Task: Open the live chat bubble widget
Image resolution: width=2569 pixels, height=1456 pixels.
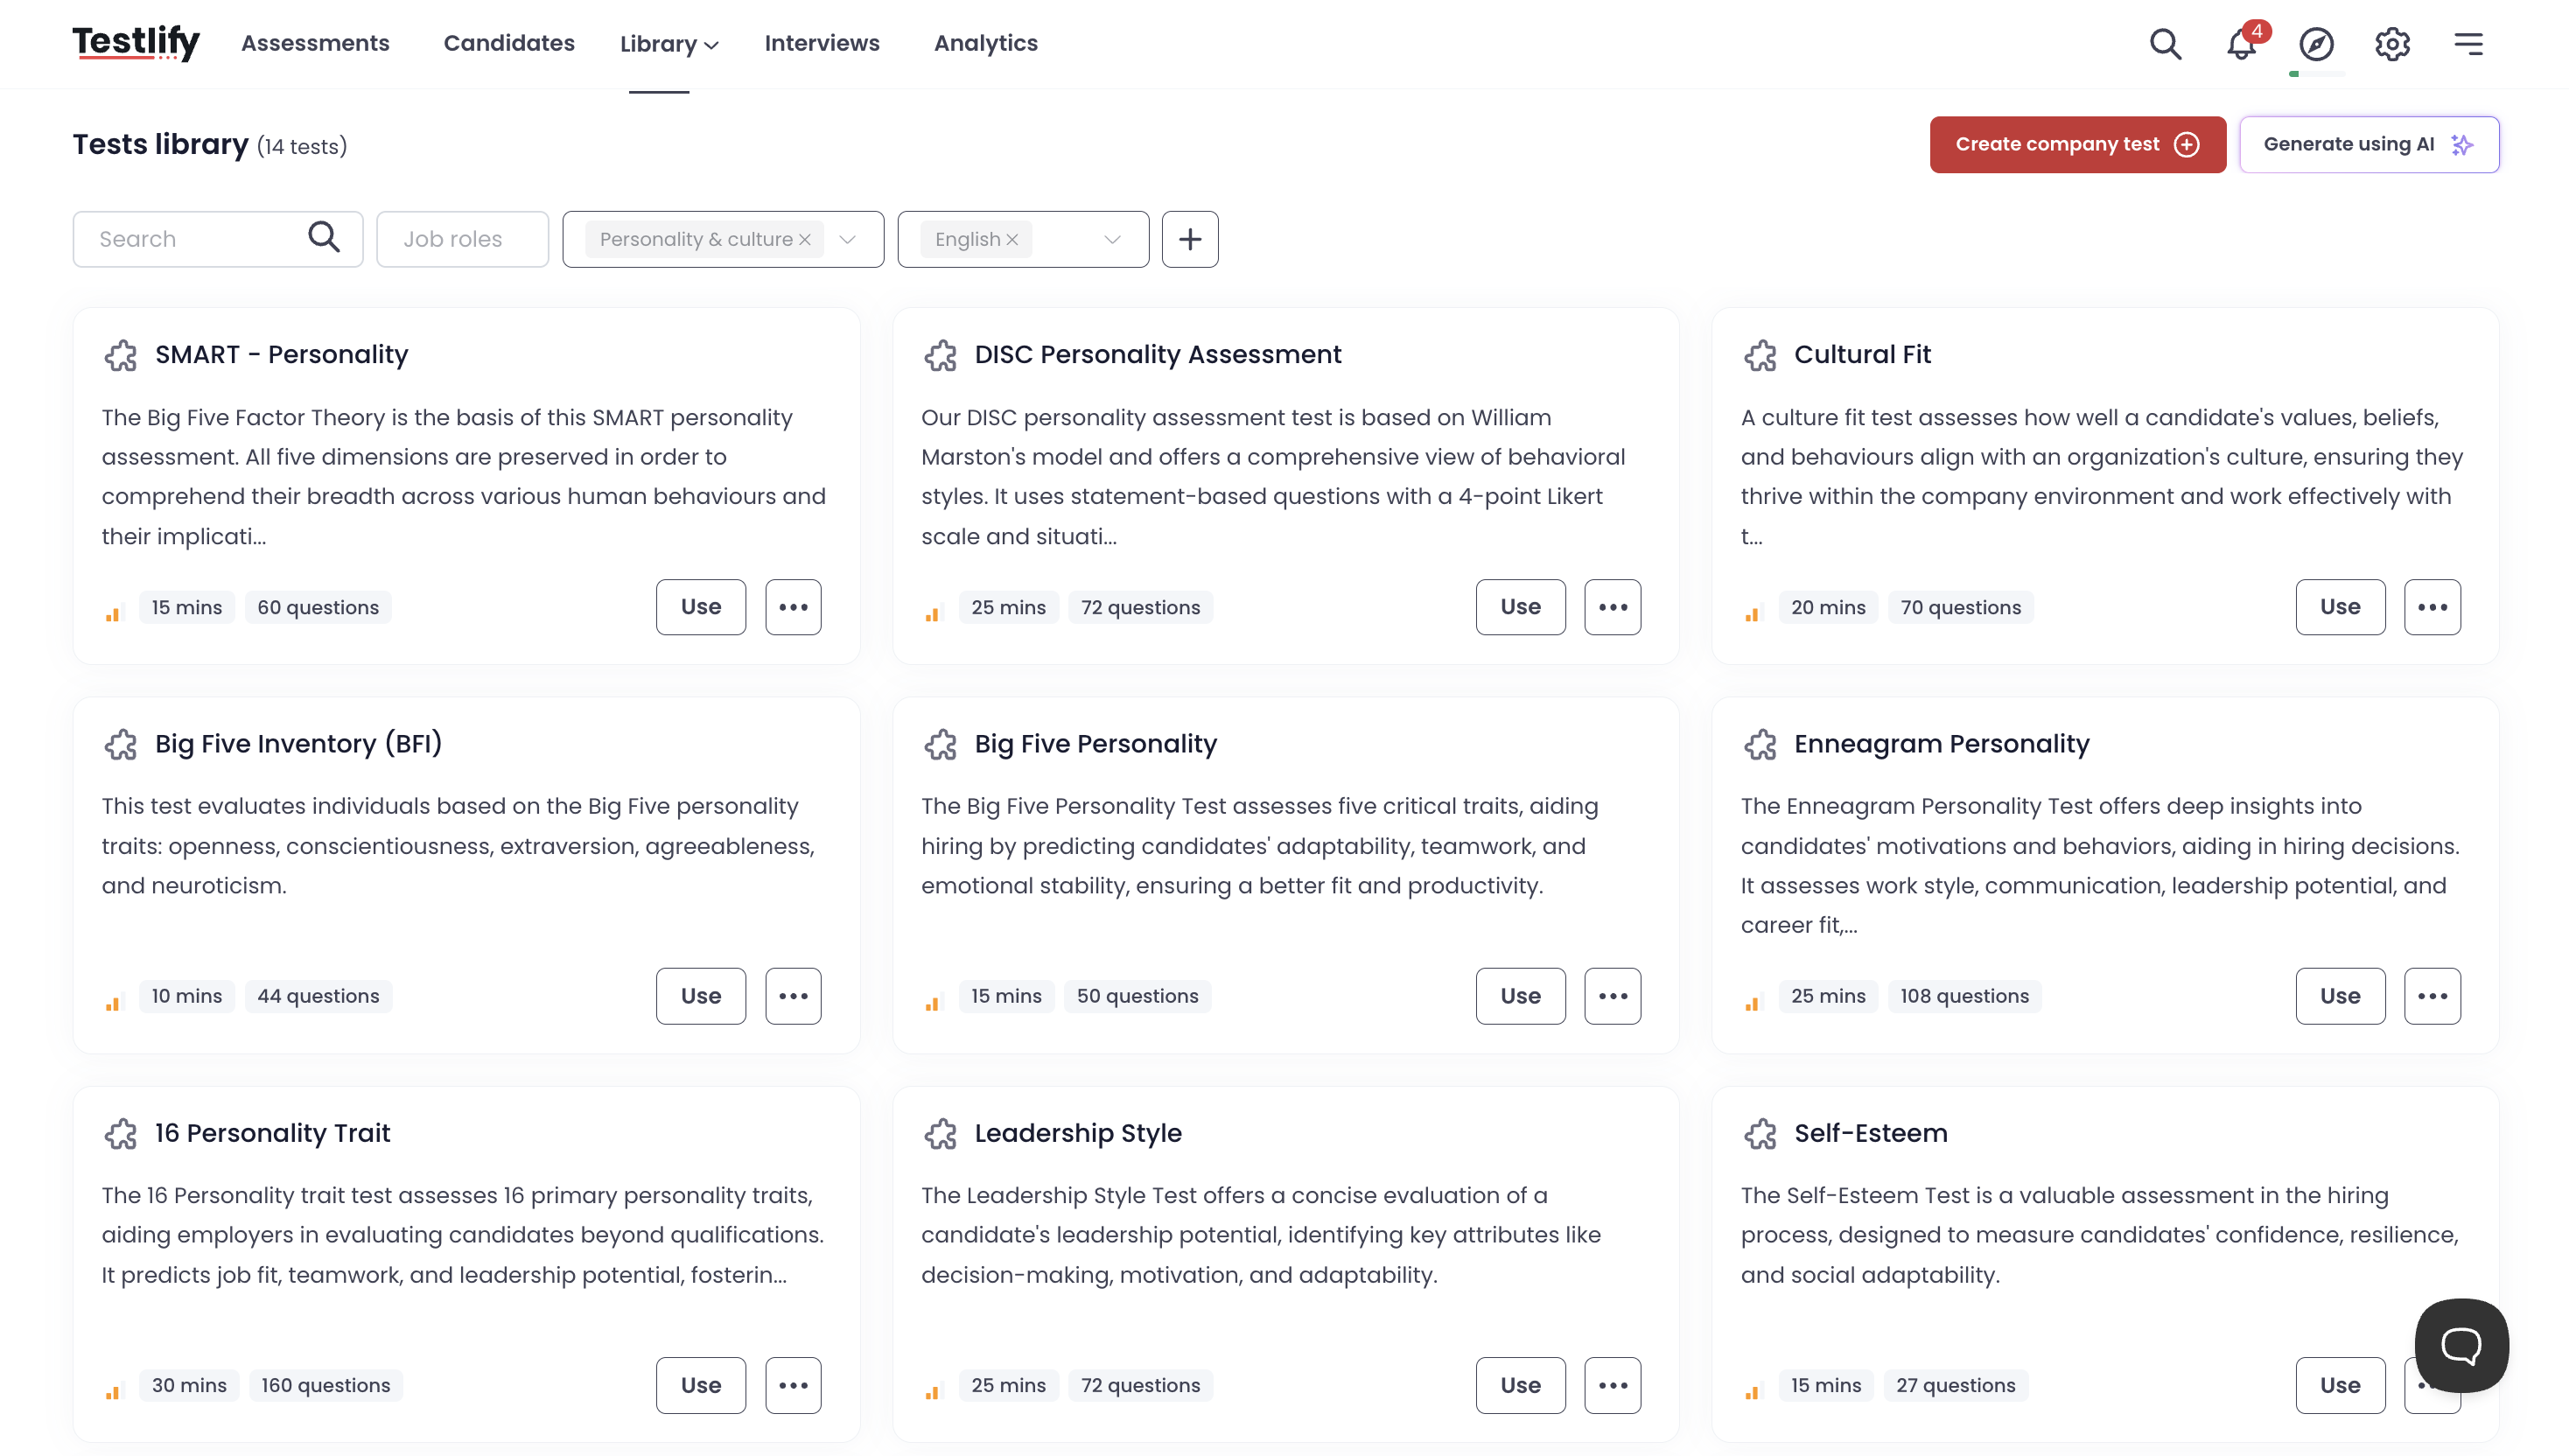Action: [x=2461, y=1345]
